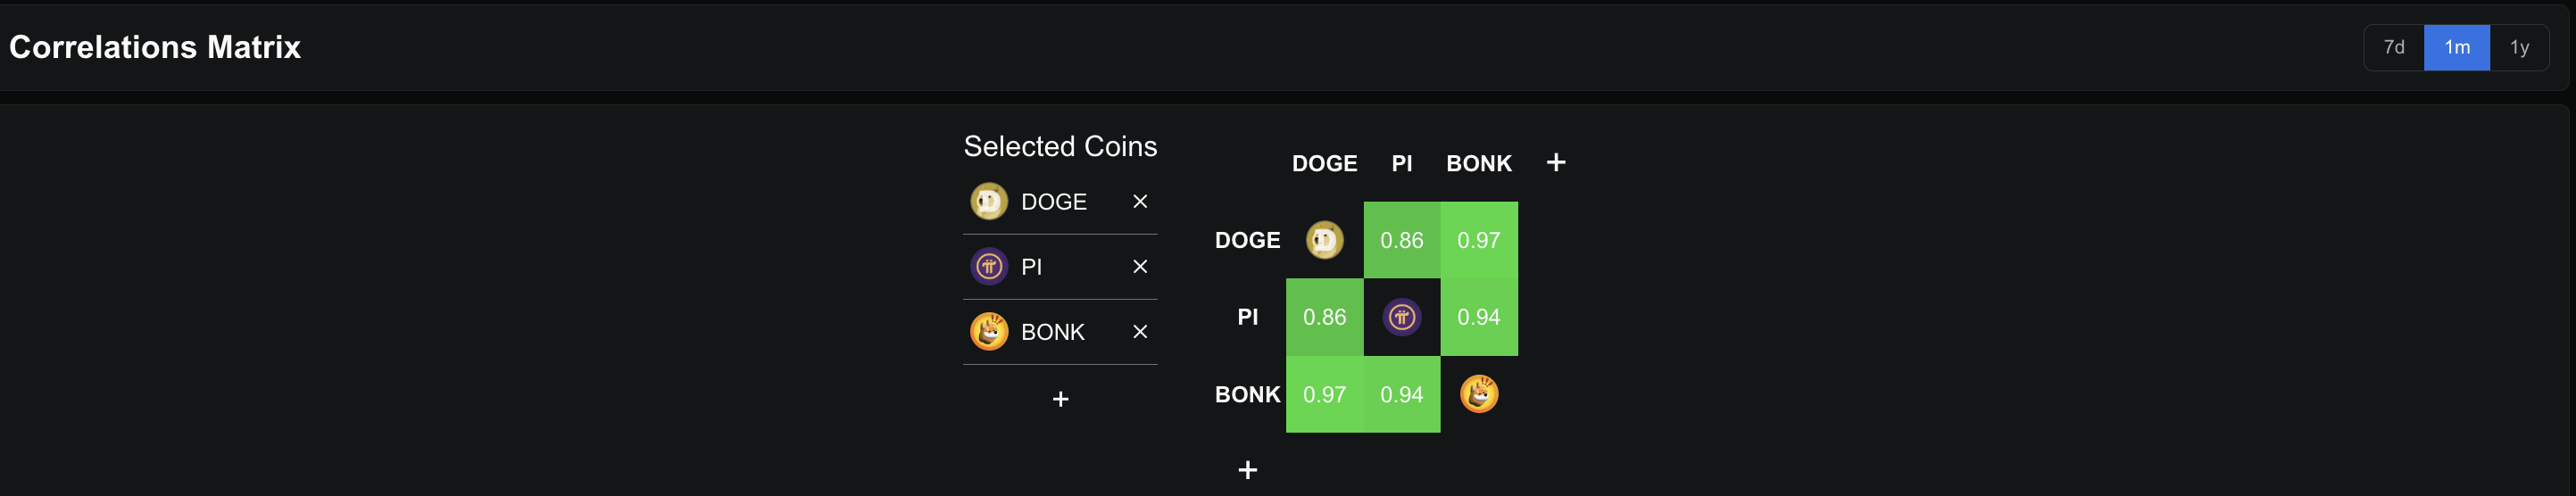Switch to the 7d timeframe
This screenshot has height=496, width=2576.
(2393, 47)
